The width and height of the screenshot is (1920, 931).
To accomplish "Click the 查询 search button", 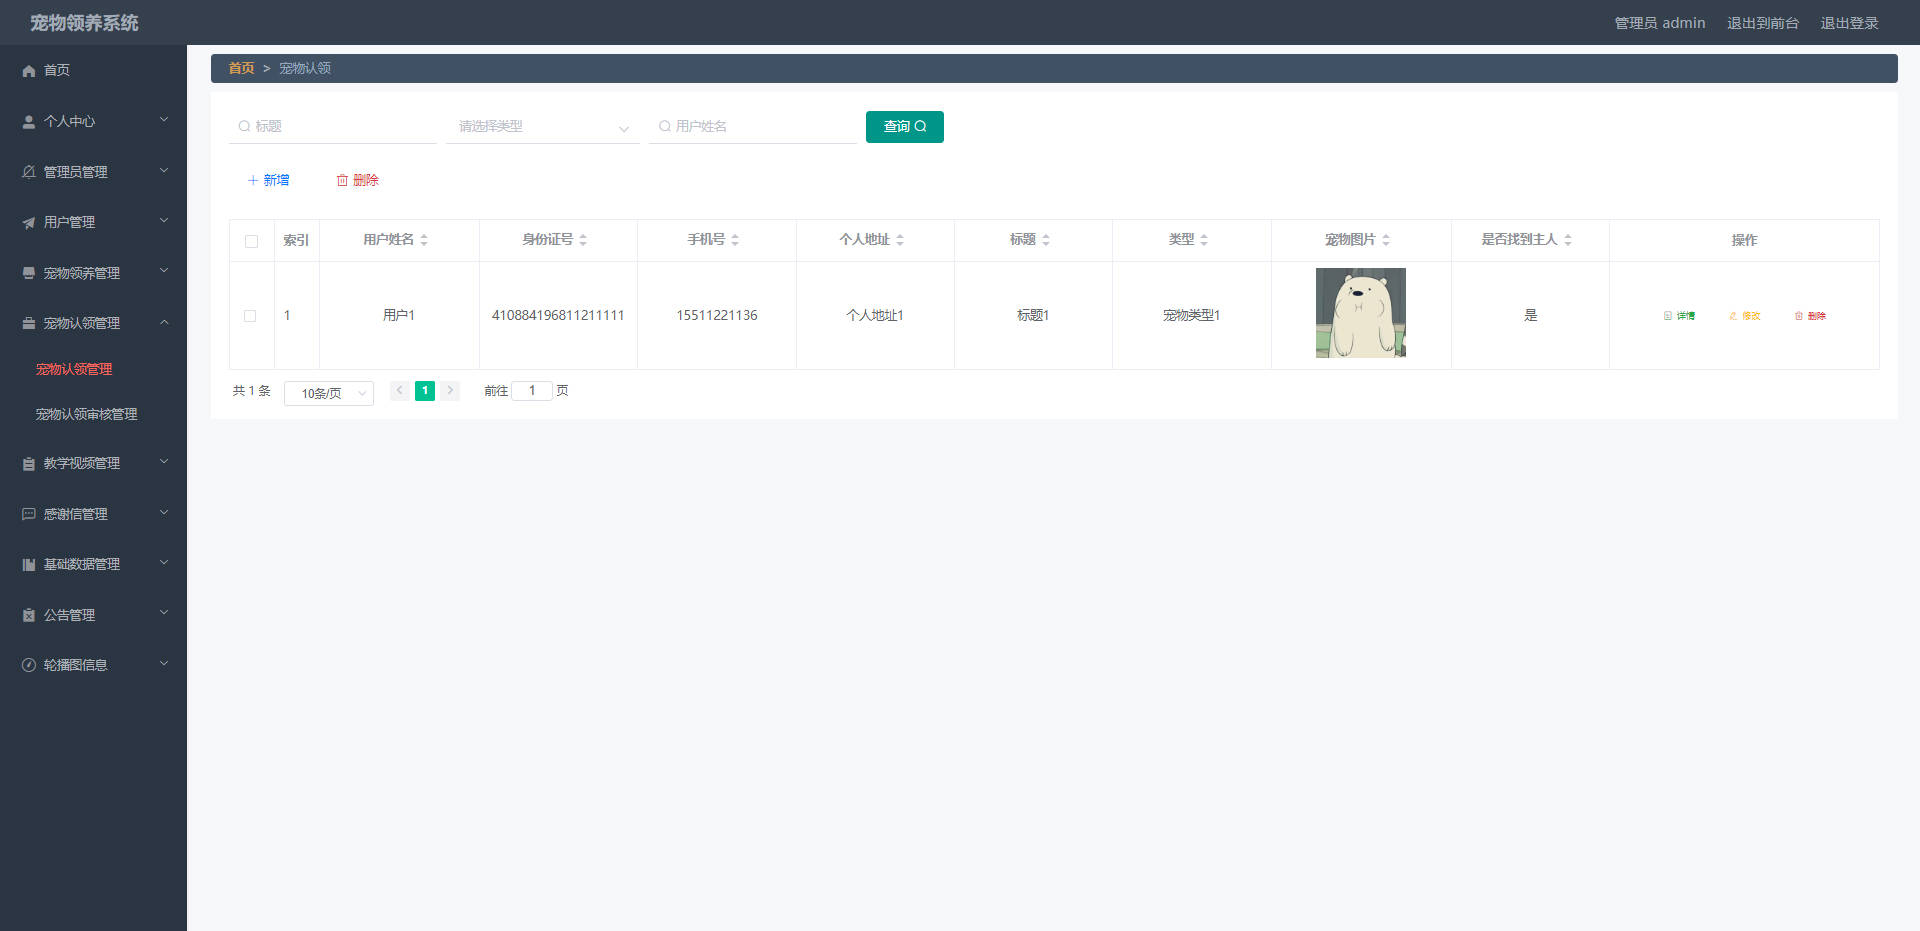I will (904, 127).
